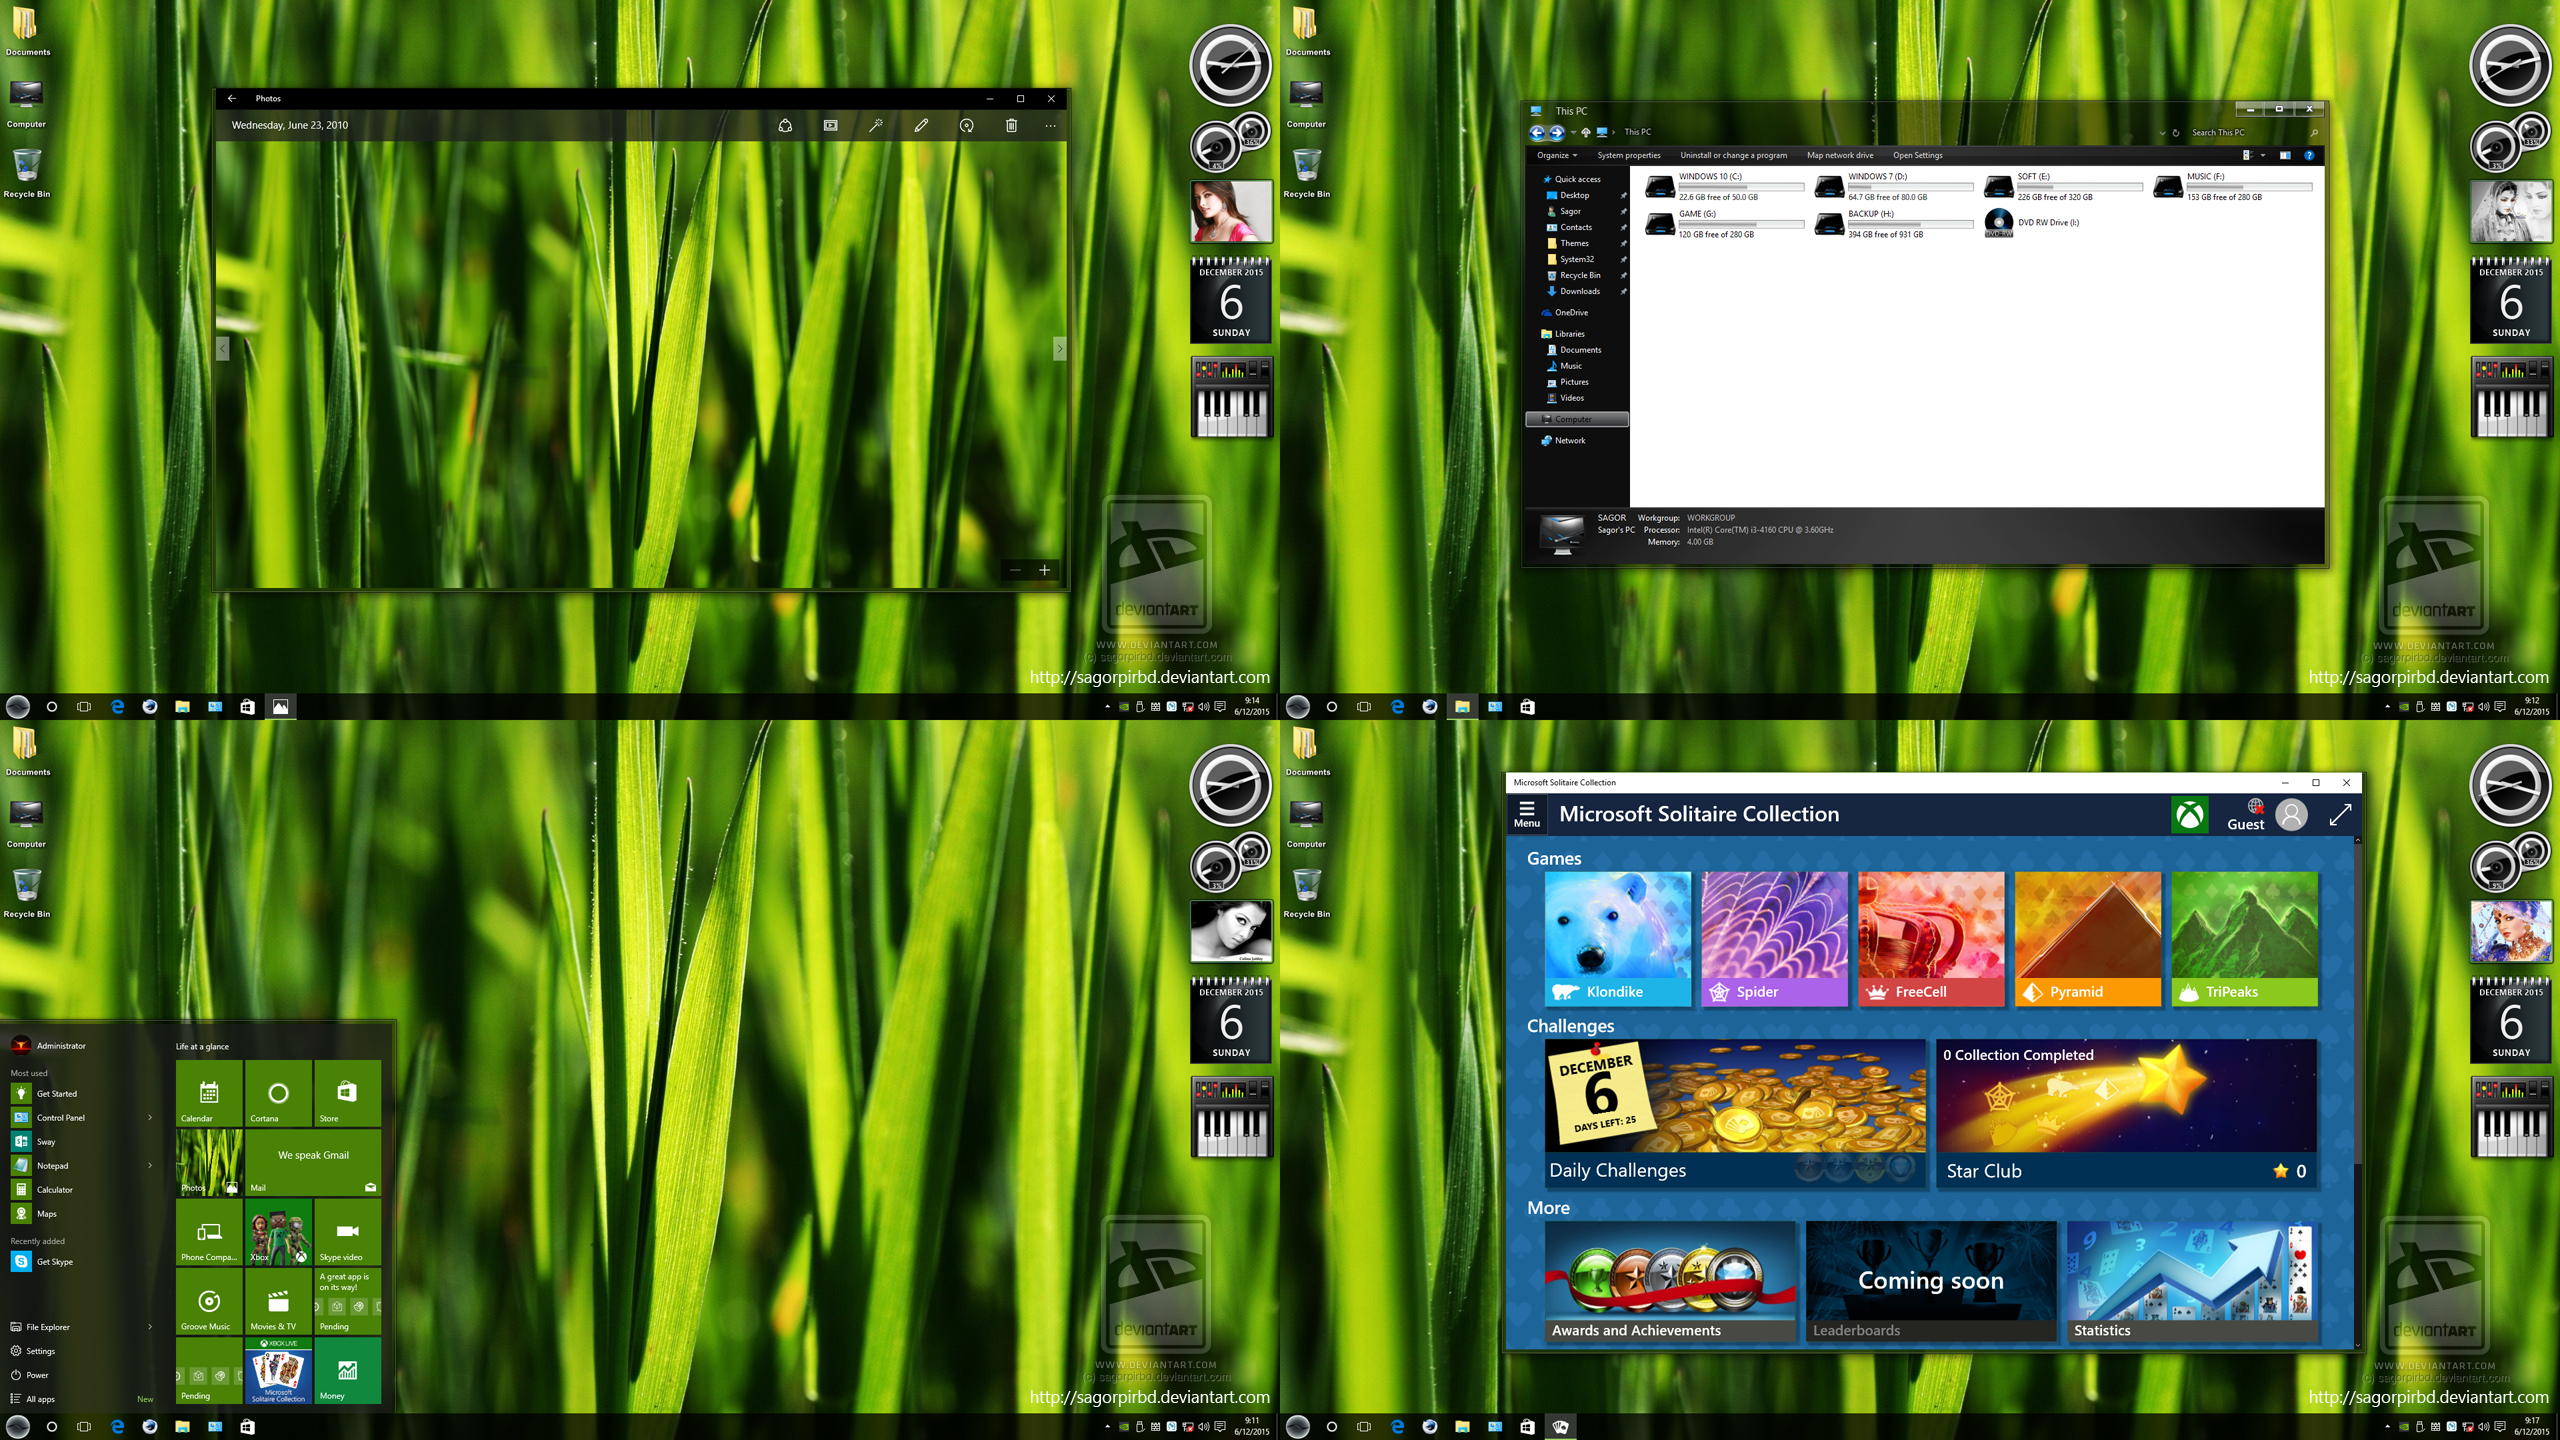Click Power in the Start menu

coord(30,1375)
